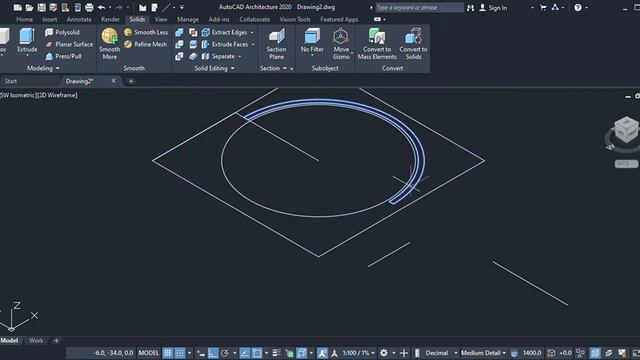The image size is (640, 360).
Task: Open the Extrude Faces dropdown arrow
Action: [253, 44]
